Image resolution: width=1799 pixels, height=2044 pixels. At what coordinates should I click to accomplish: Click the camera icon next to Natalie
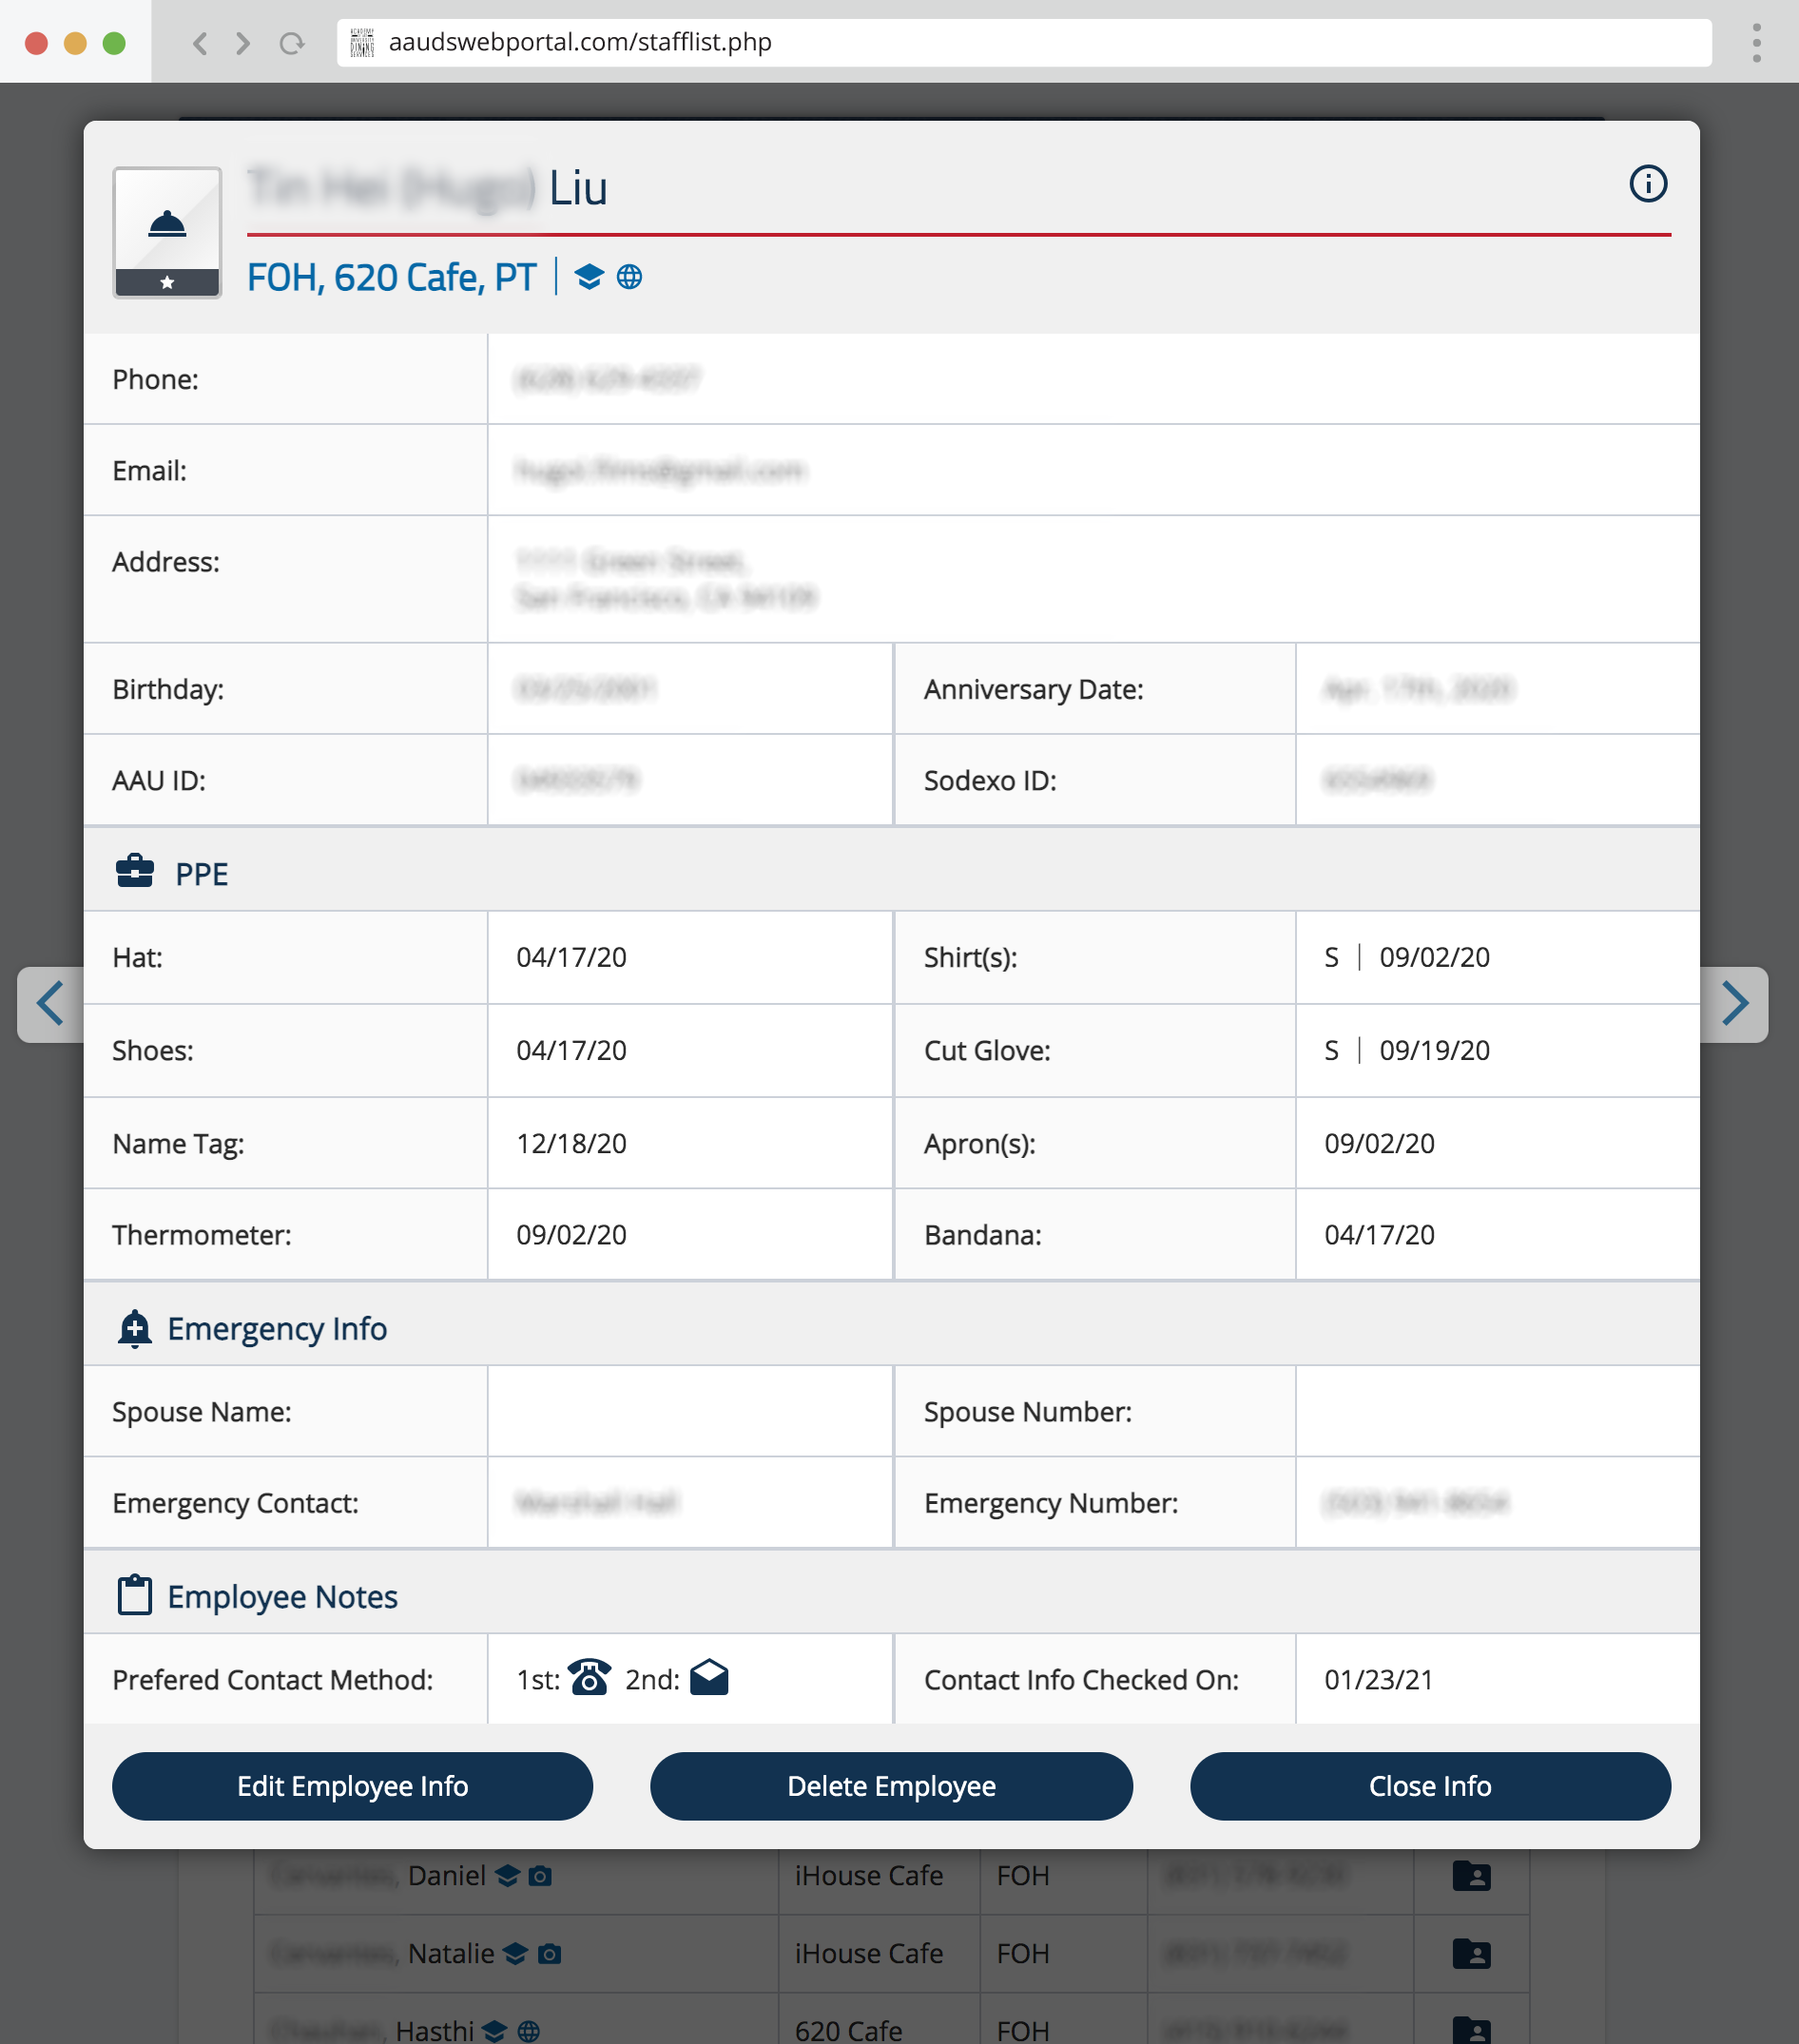(549, 1953)
